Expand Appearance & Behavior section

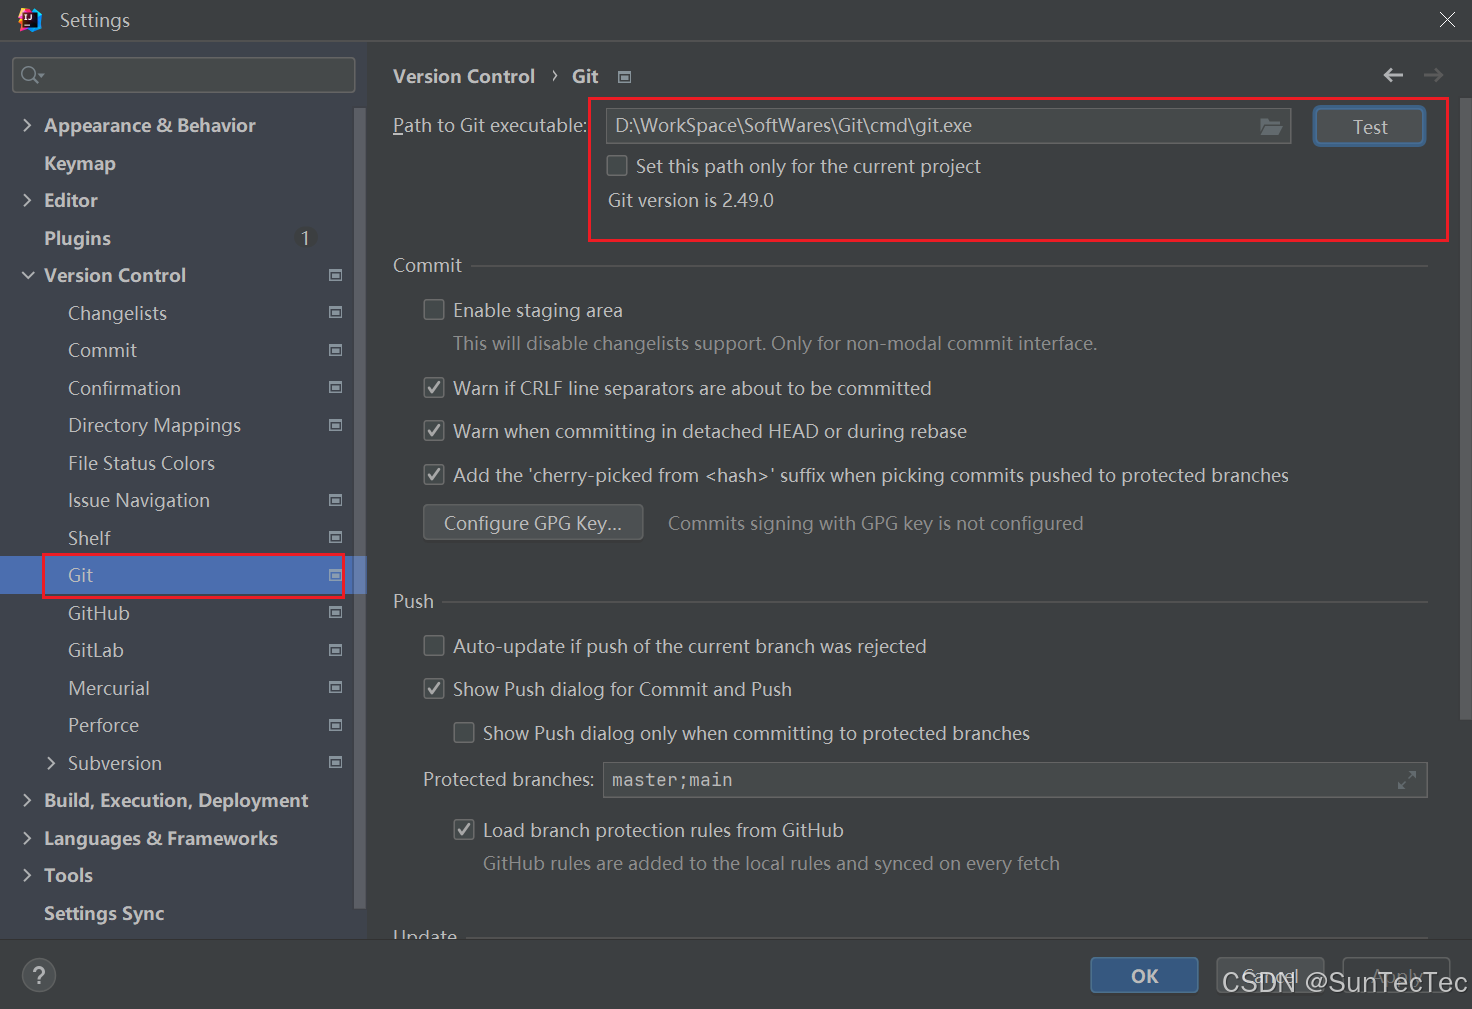pyautogui.click(x=27, y=125)
